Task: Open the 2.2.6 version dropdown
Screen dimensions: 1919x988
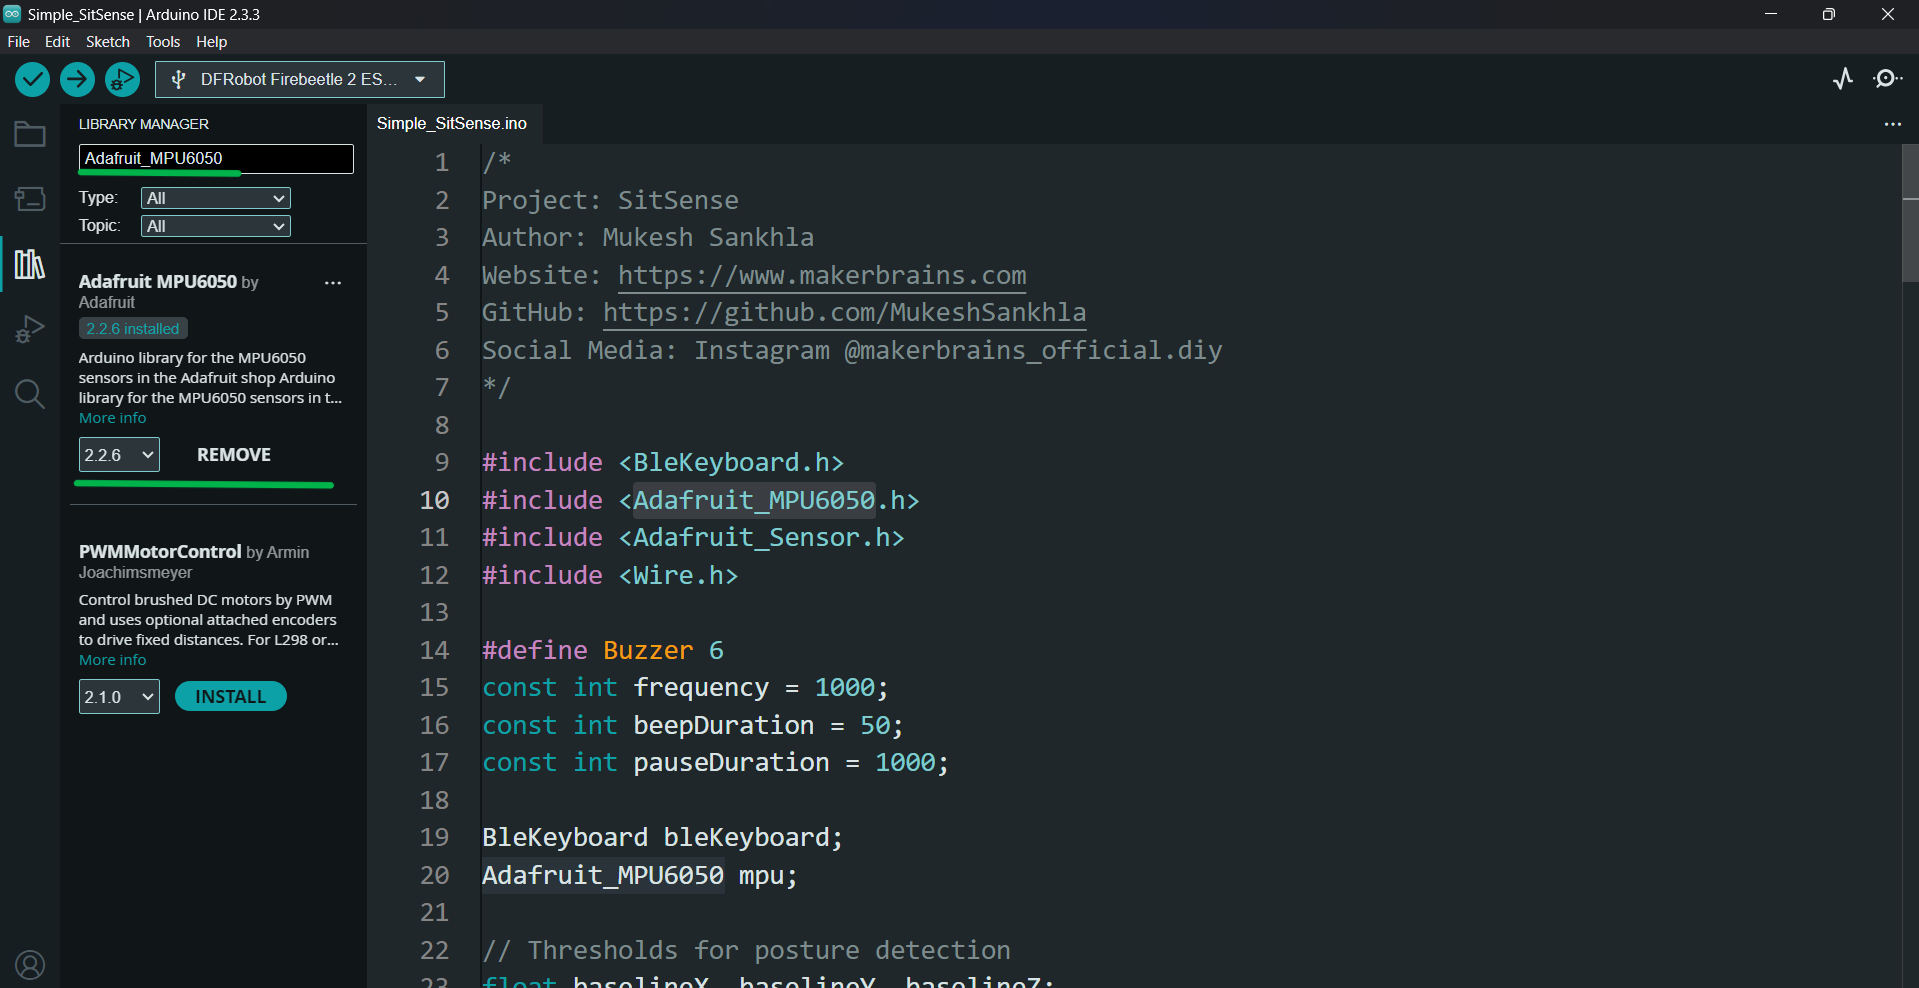Action: click(x=119, y=455)
